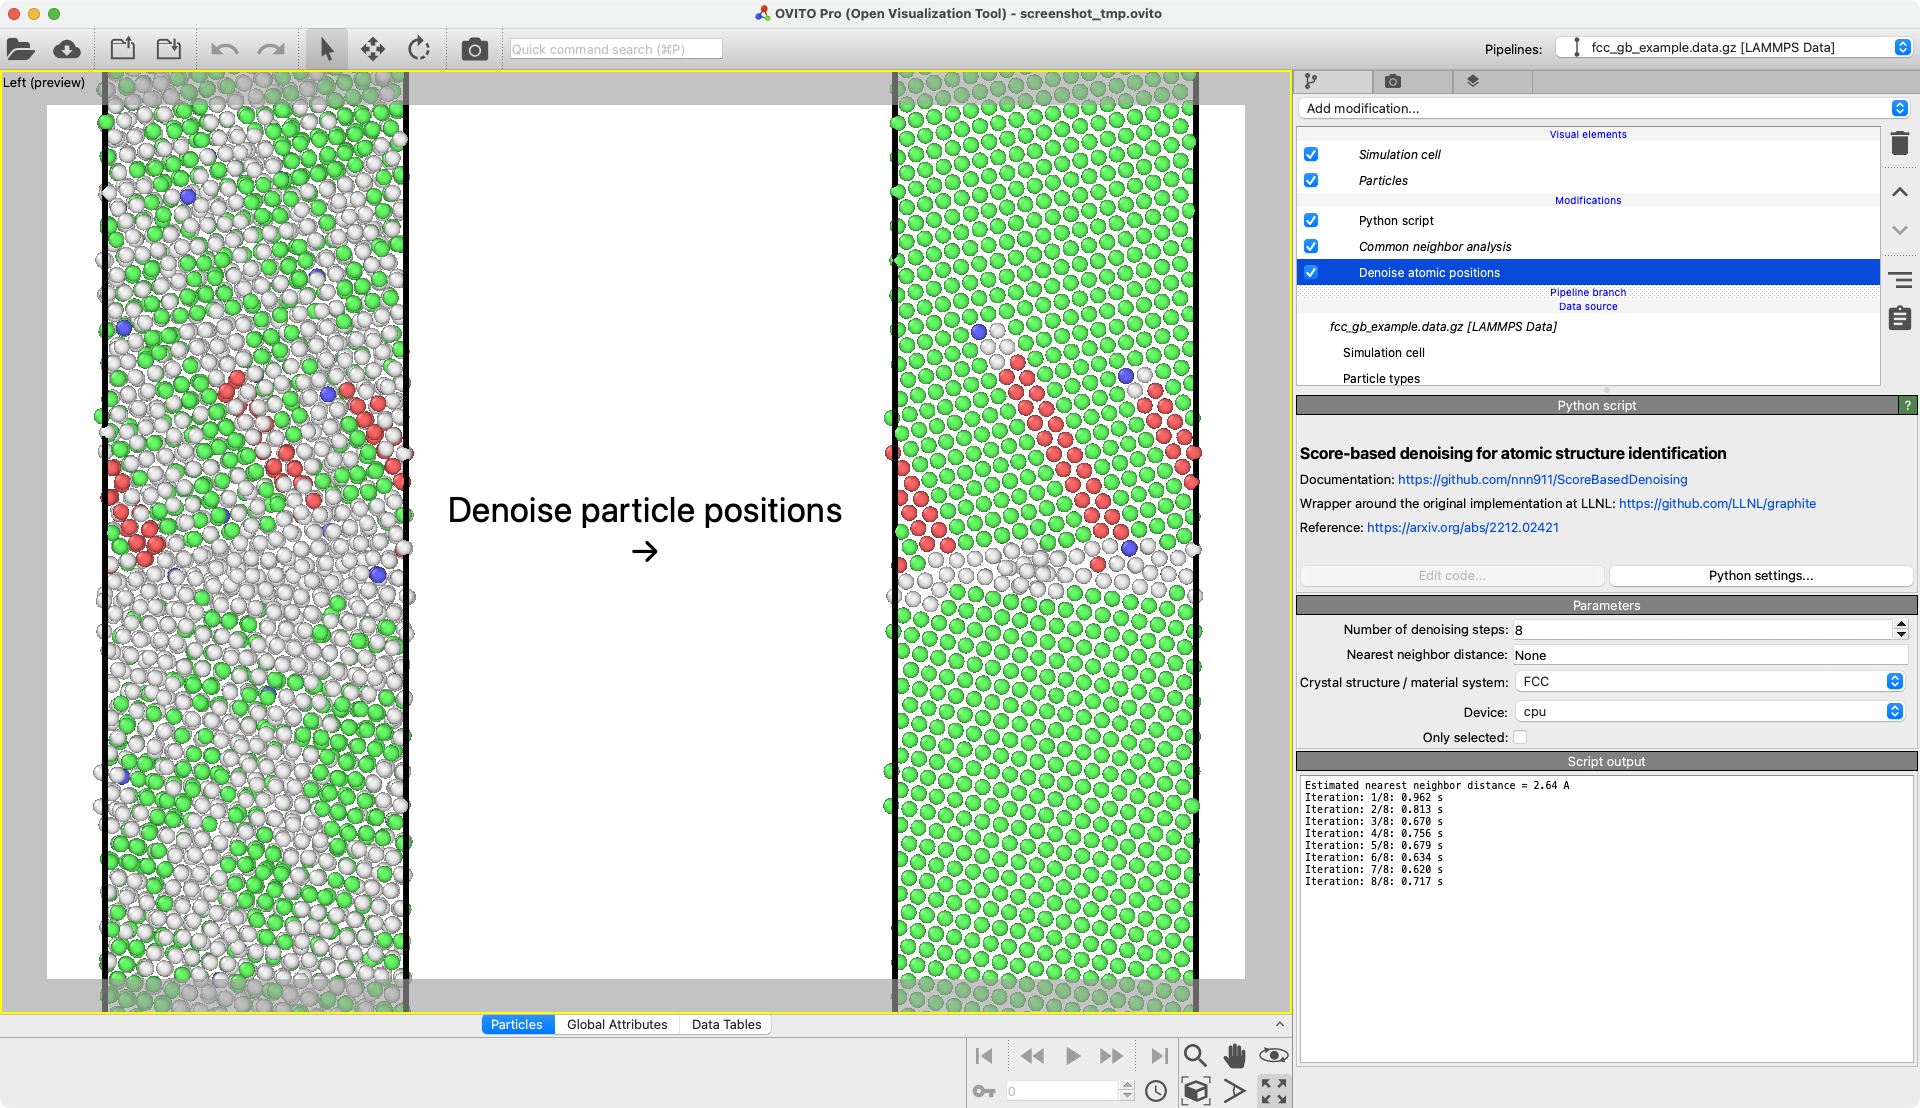The image size is (1920, 1108).
Task: Switch to the Data Tables tab
Action: (726, 1025)
